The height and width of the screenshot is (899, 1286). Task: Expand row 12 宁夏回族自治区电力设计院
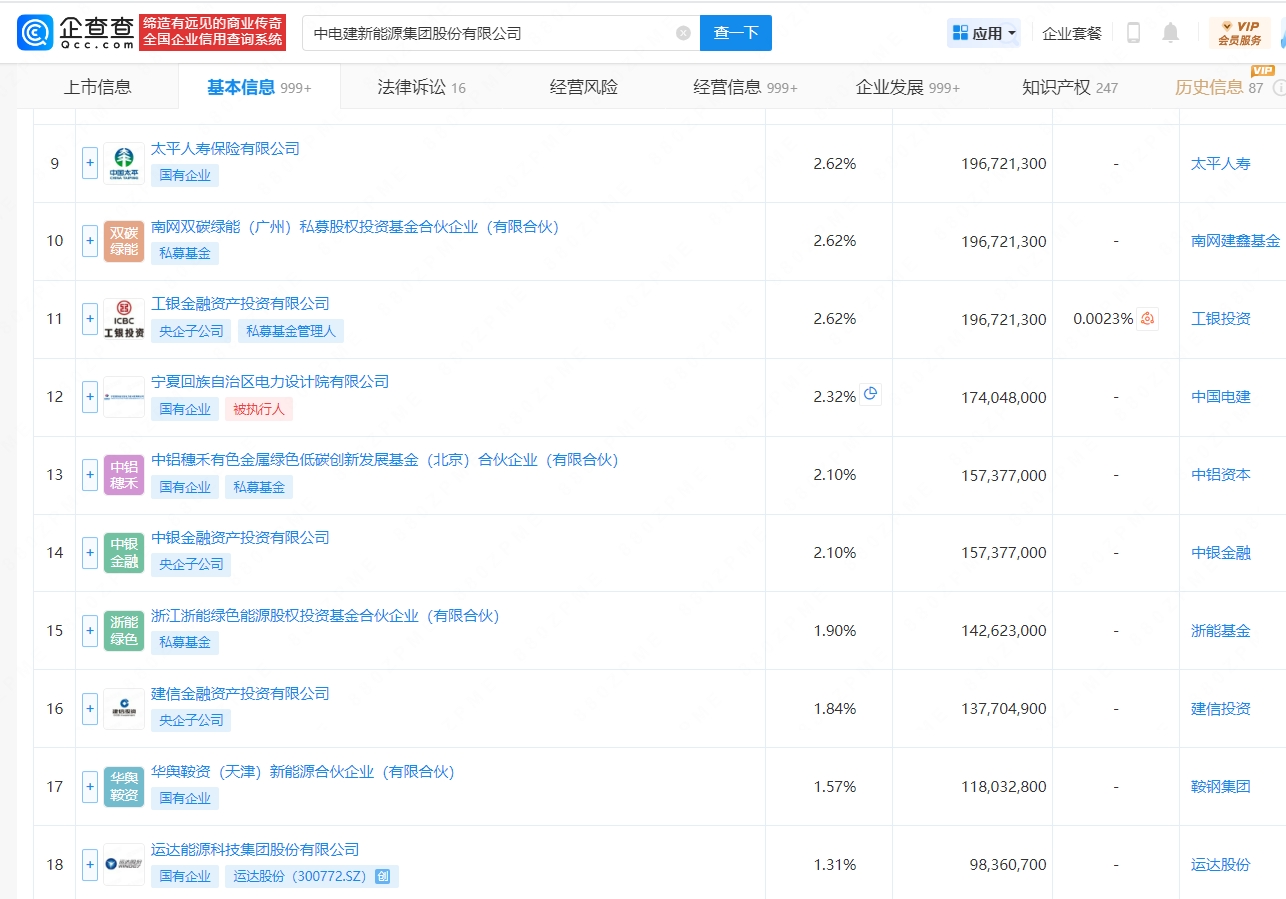(x=90, y=397)
